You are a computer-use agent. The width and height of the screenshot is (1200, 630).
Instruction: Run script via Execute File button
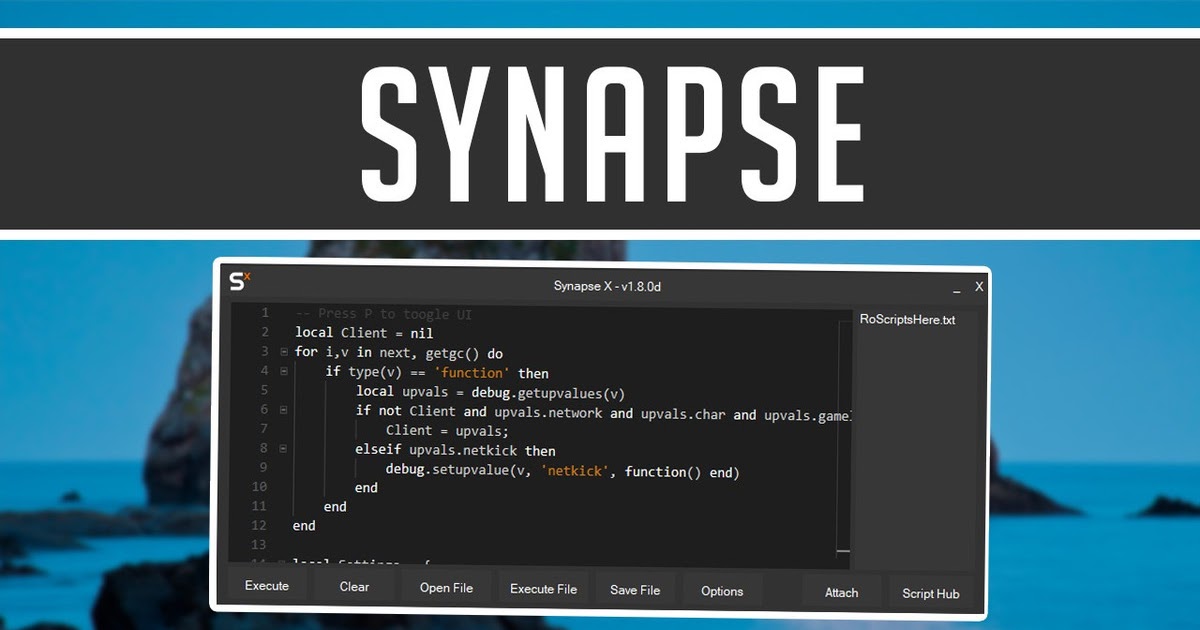coord(543,589)
